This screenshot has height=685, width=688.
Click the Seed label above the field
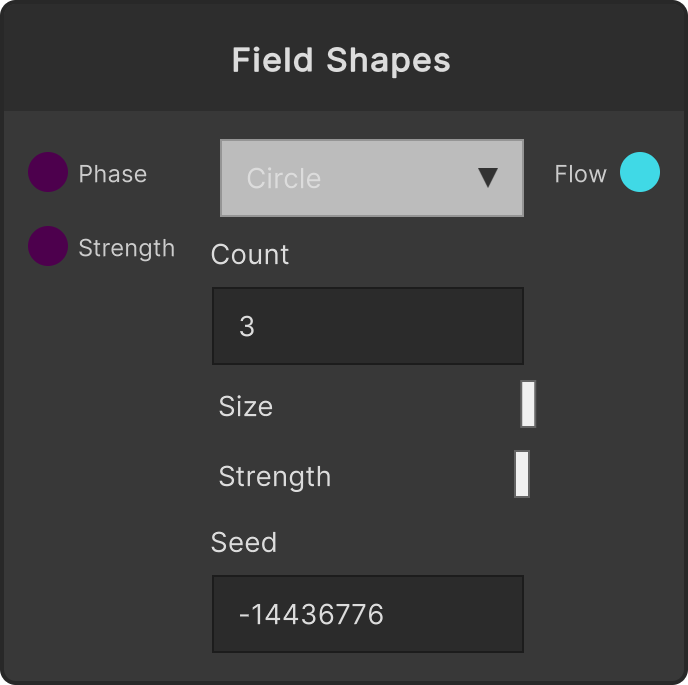tap(244, 542)
